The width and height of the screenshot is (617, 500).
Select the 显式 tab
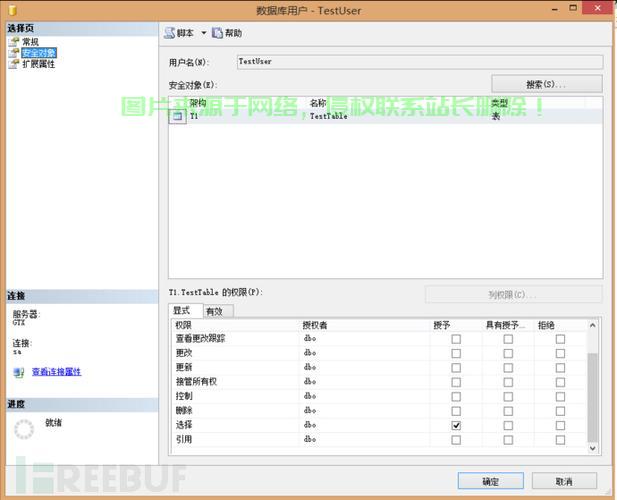pyautogui.click(x=182, y=311)
